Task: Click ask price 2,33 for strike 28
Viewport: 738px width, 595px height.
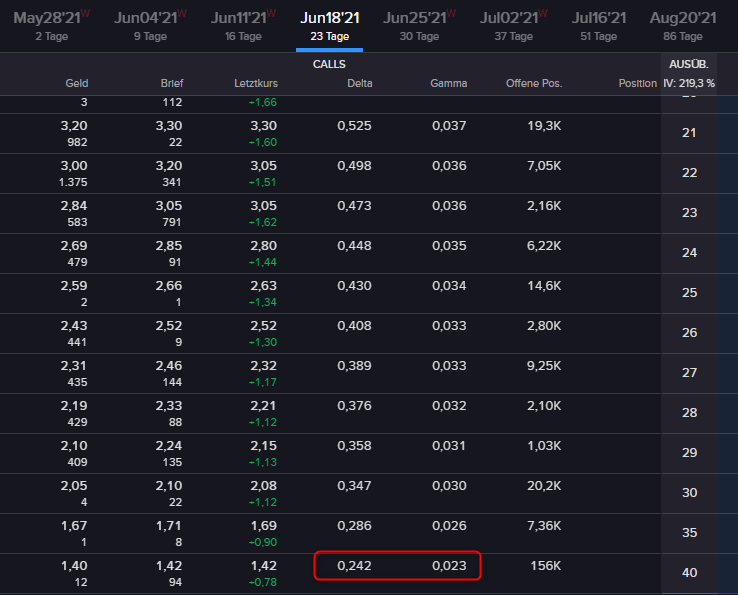Action: (169, 406)
